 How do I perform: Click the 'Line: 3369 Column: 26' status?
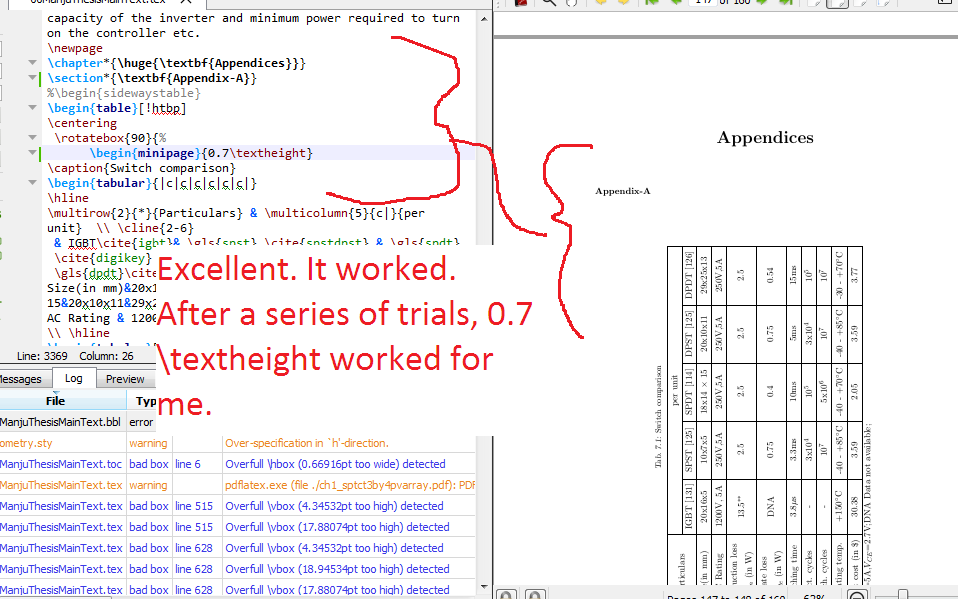[x=75, y=356]
